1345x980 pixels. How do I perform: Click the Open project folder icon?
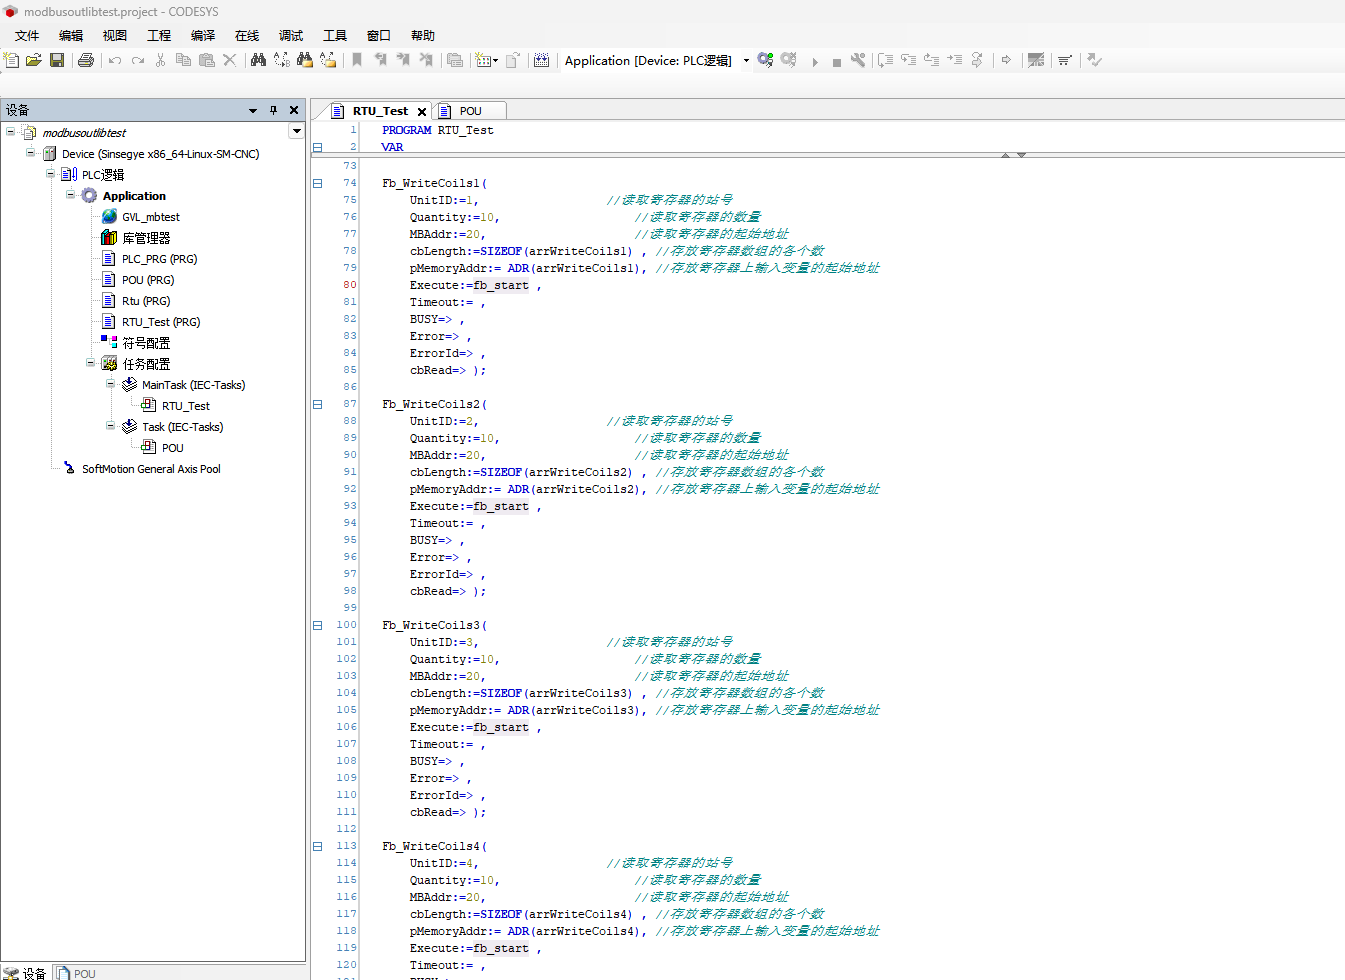pos(34,60)
